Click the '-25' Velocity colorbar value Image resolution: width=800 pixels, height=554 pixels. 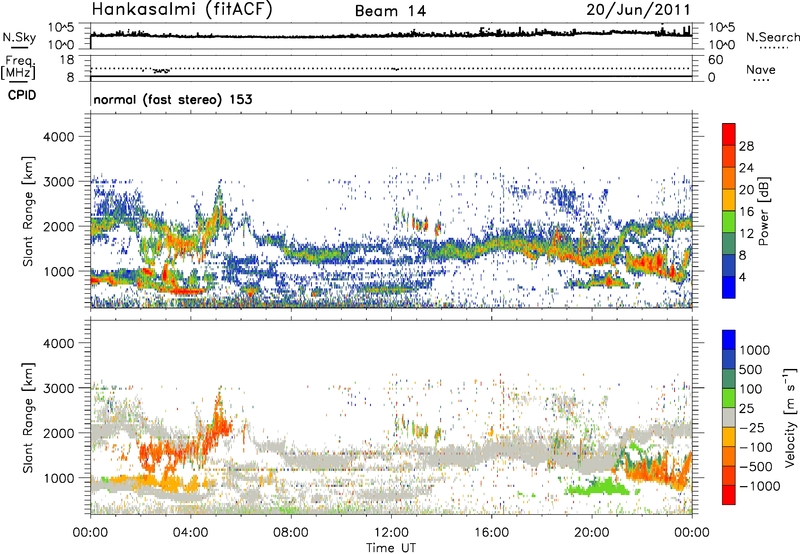click(x=752, y=427)
